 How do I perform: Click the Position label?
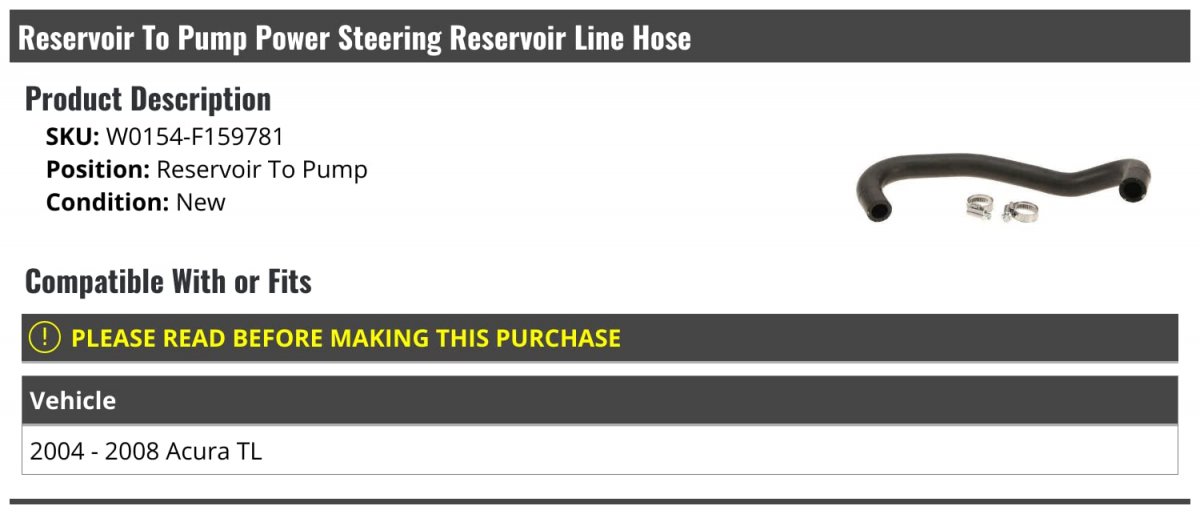(x=97, y=169)
